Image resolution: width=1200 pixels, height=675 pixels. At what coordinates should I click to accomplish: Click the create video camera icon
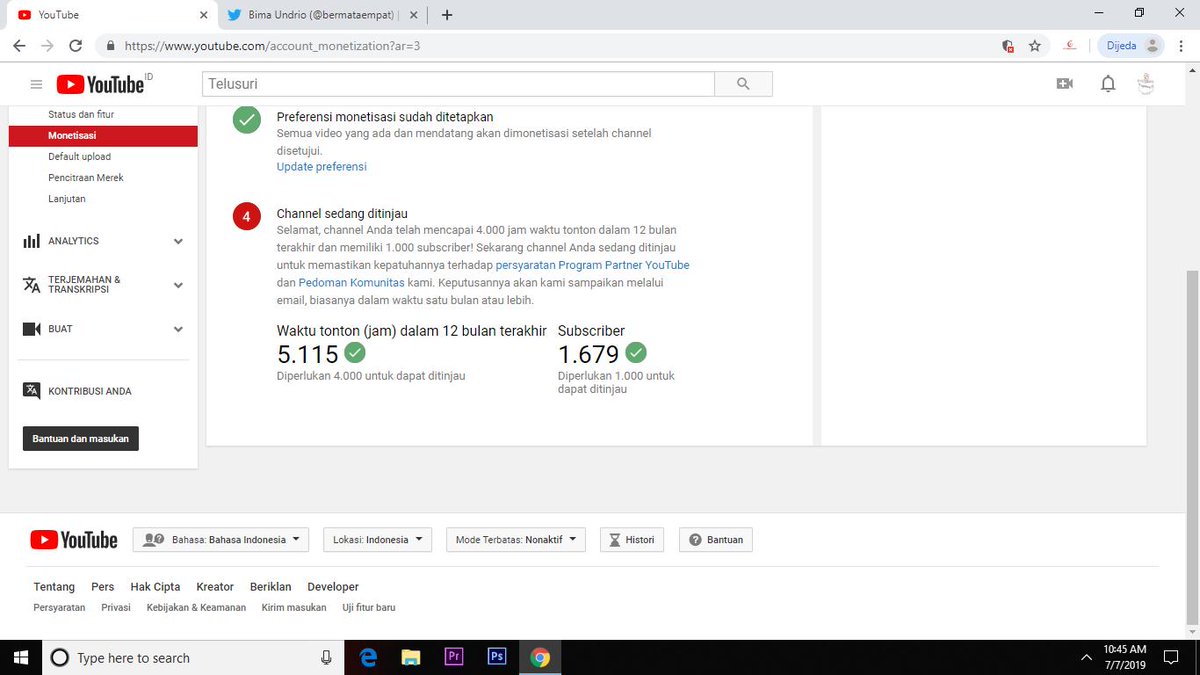(1064, 84)
